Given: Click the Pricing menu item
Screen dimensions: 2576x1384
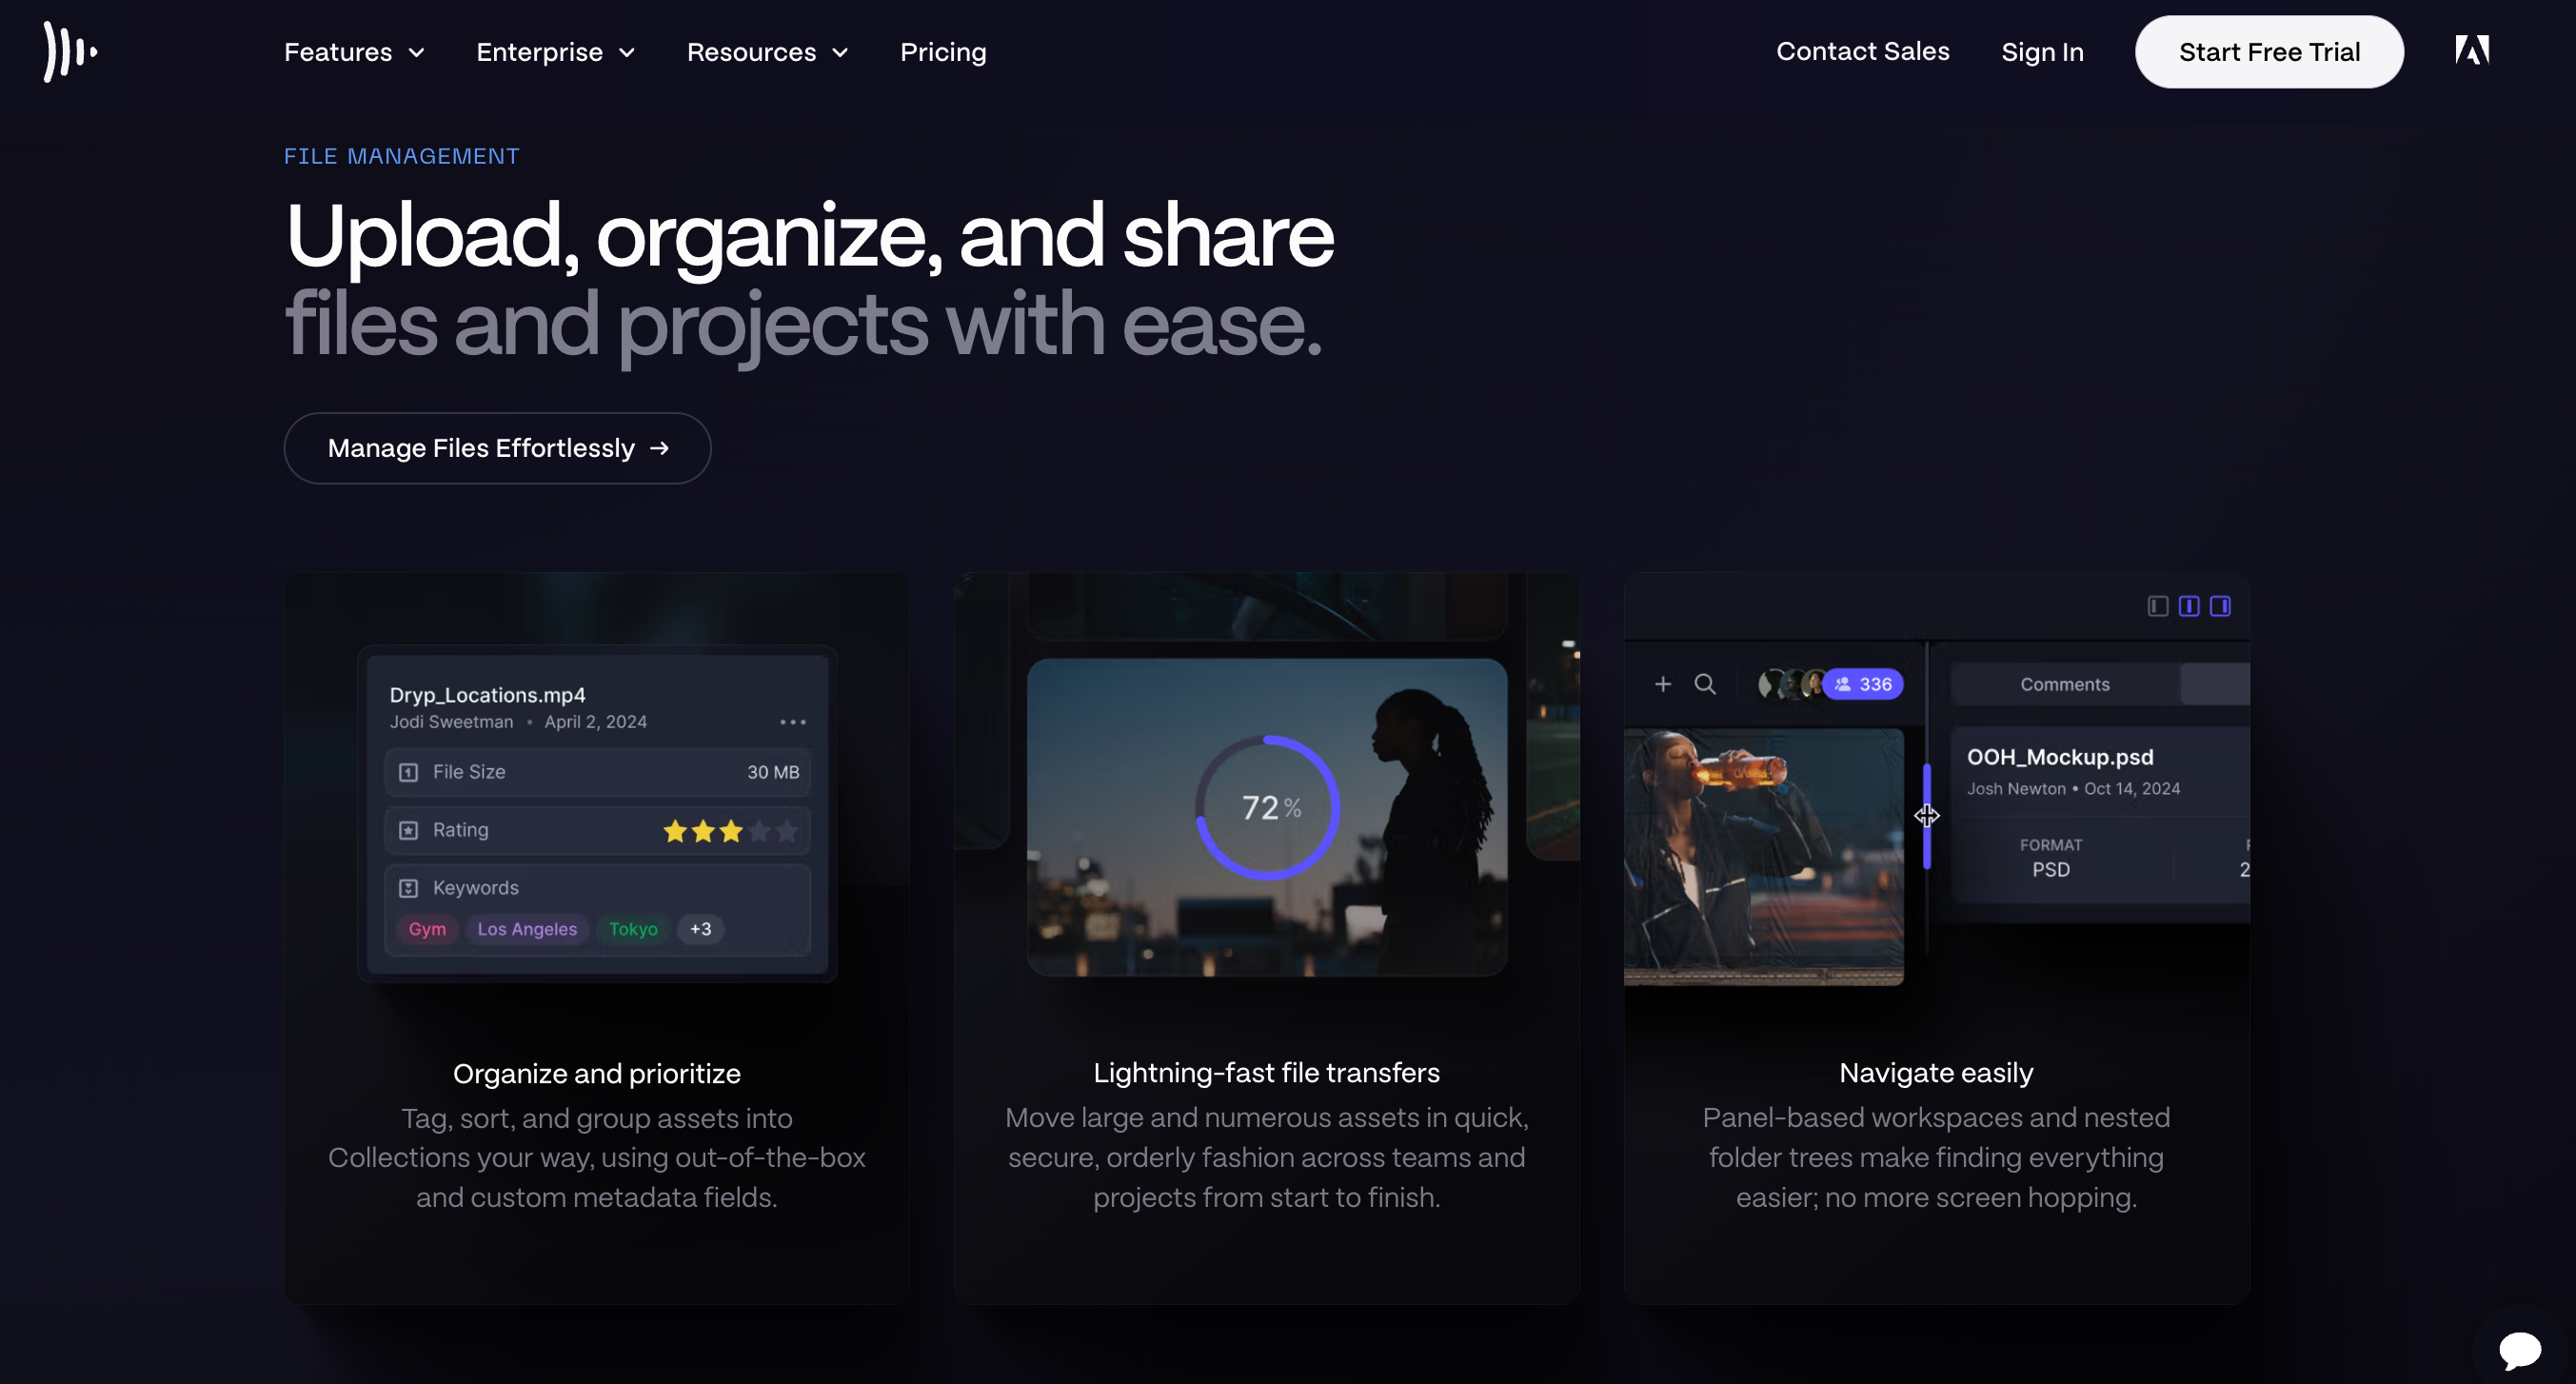Looking at the screenshot, I should pyautogui.click(x=942, y=51).
